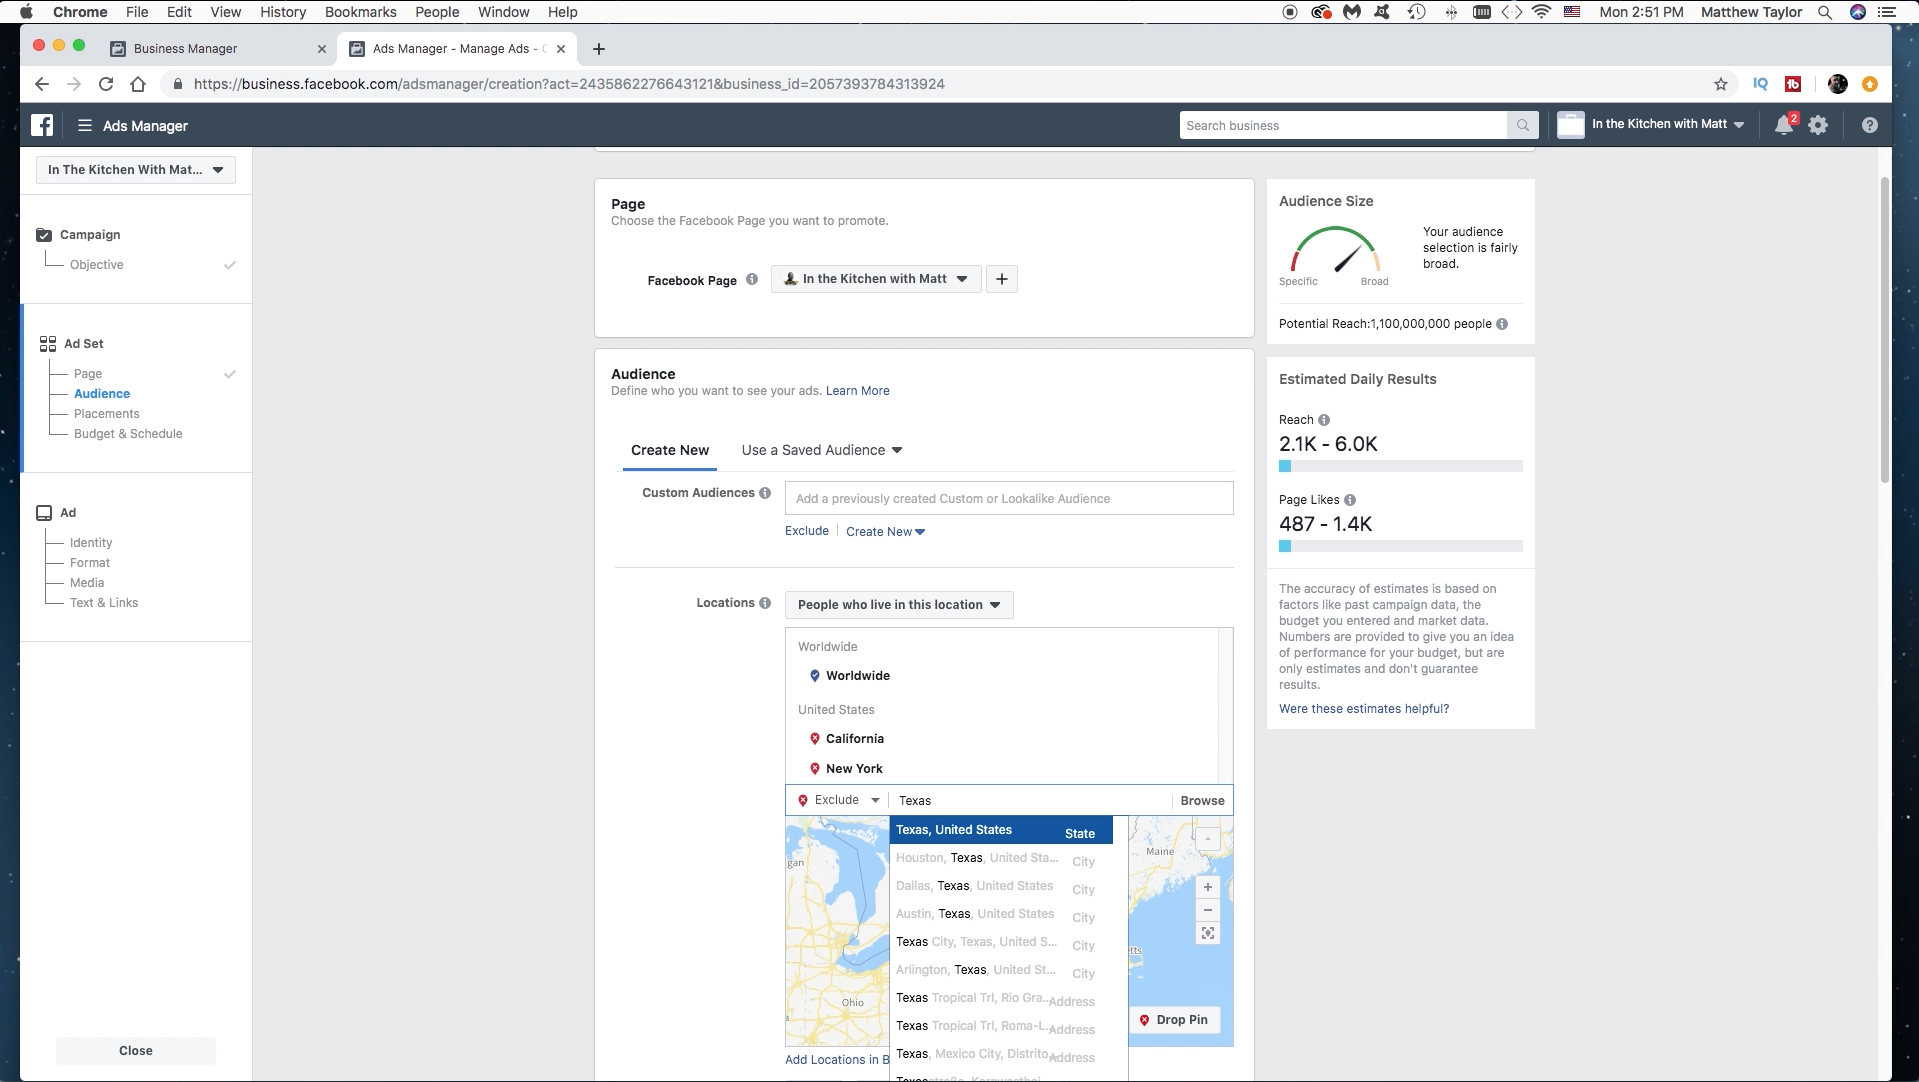Image resolution: width=1919 pixels, height=1082 pixels.
Task: Click the Custom Audiences input field
Action: click(x=1009, y=499)
